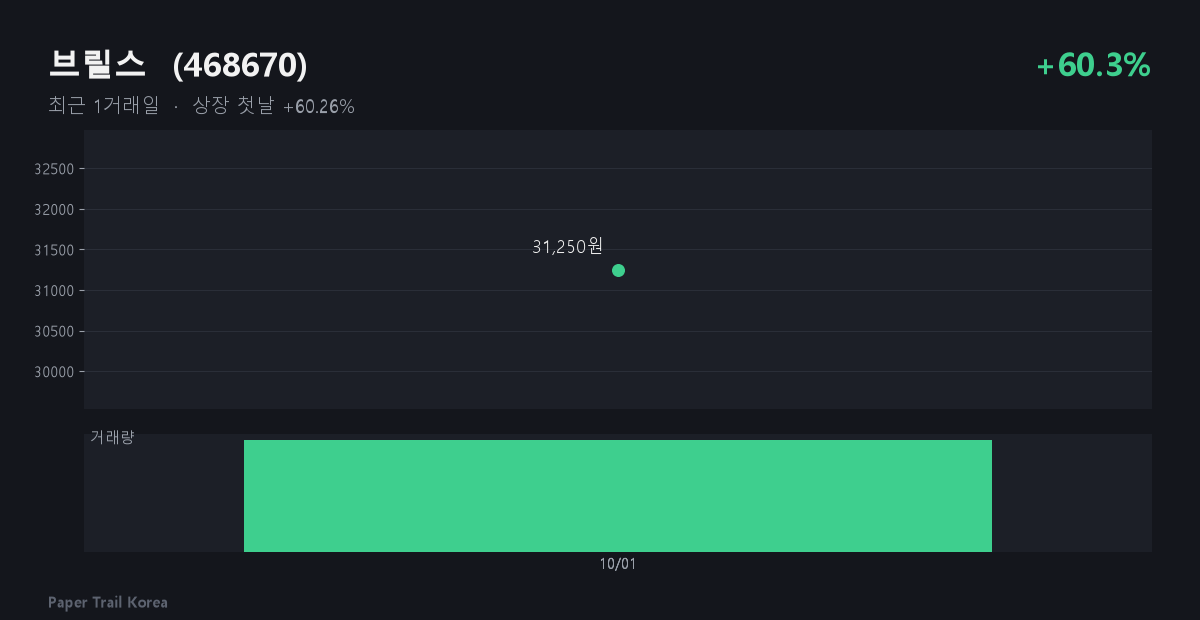The image size is (1200, 620).
Task: Click the 10/01 date label
Action: click(618, 564)
